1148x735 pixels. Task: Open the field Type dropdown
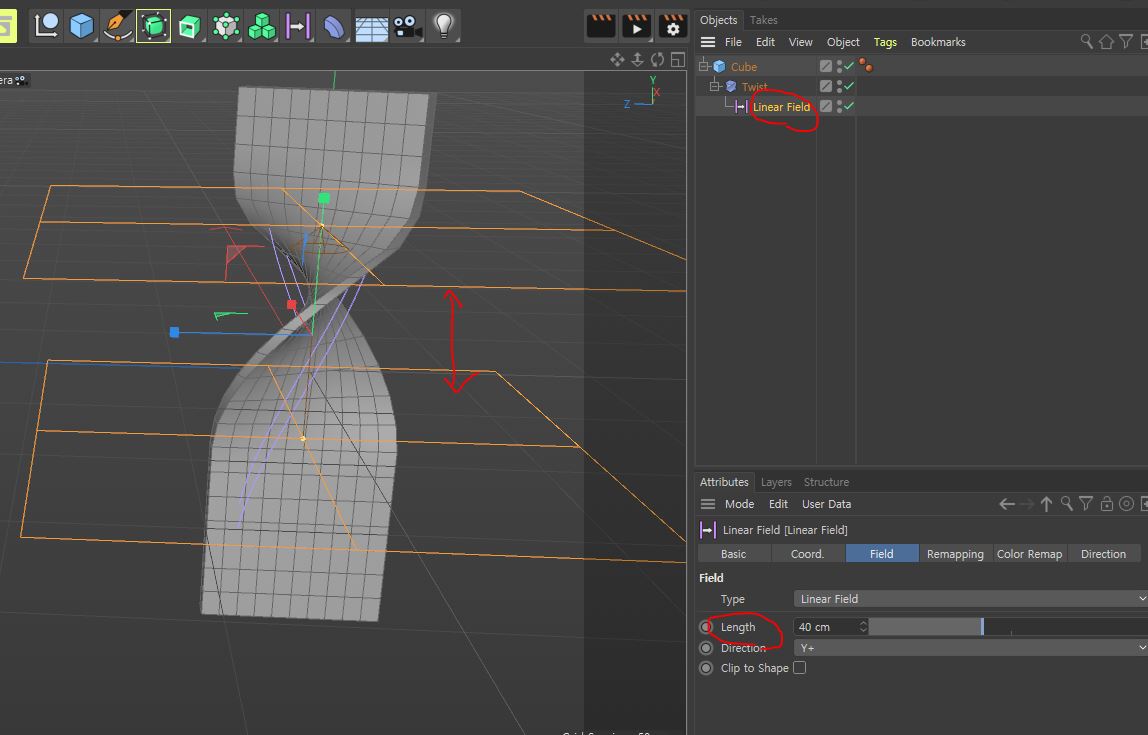pyautogui.click(x=971, y=599)
